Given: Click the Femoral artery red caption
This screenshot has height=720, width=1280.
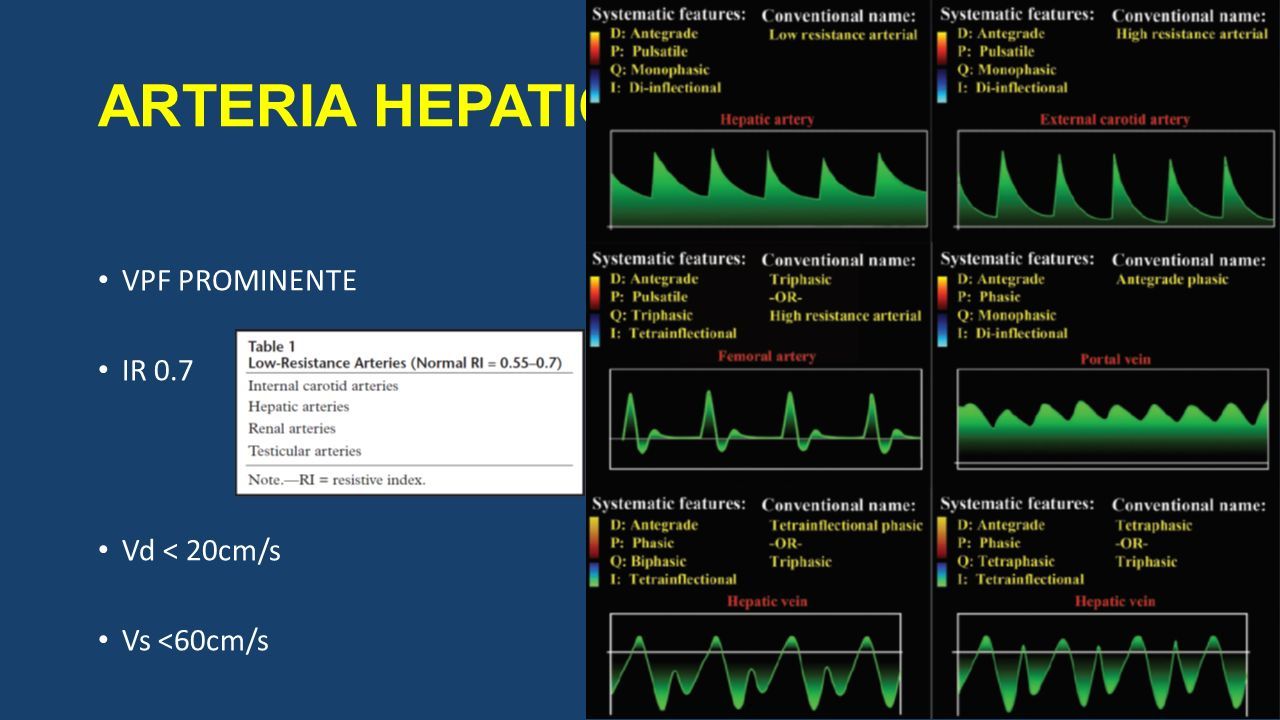Looking at the screenshot, I should click(767, 356).
